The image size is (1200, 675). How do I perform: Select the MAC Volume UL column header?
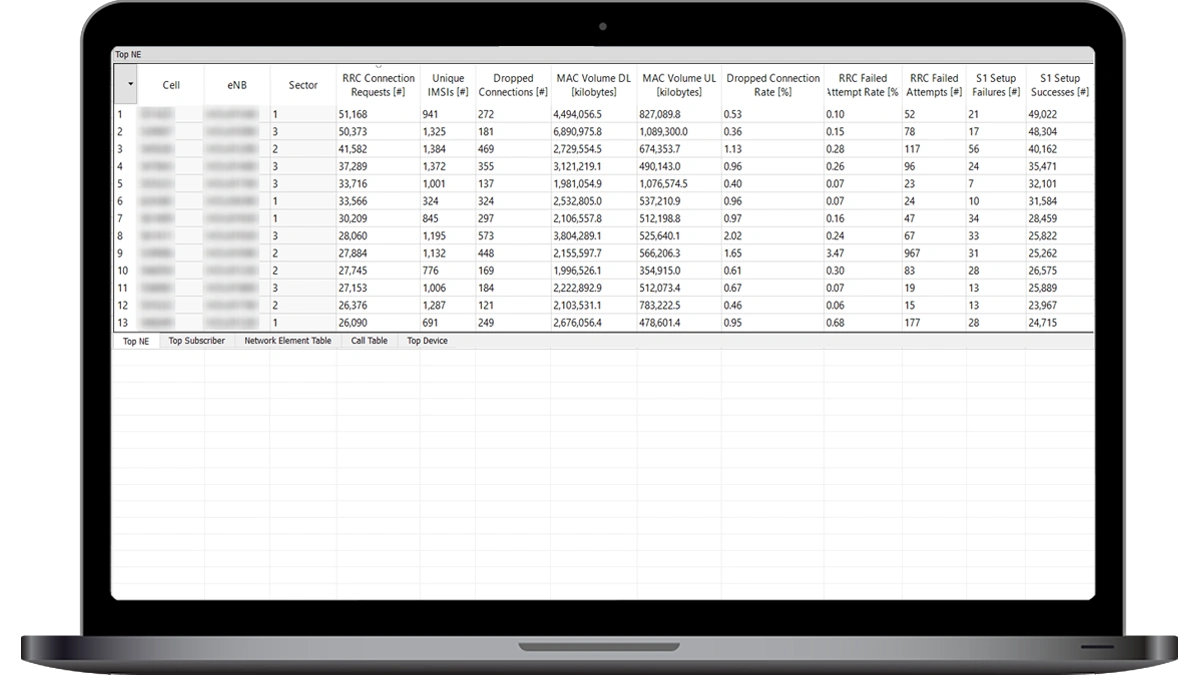pyautogui.click(x=679, y=85)
